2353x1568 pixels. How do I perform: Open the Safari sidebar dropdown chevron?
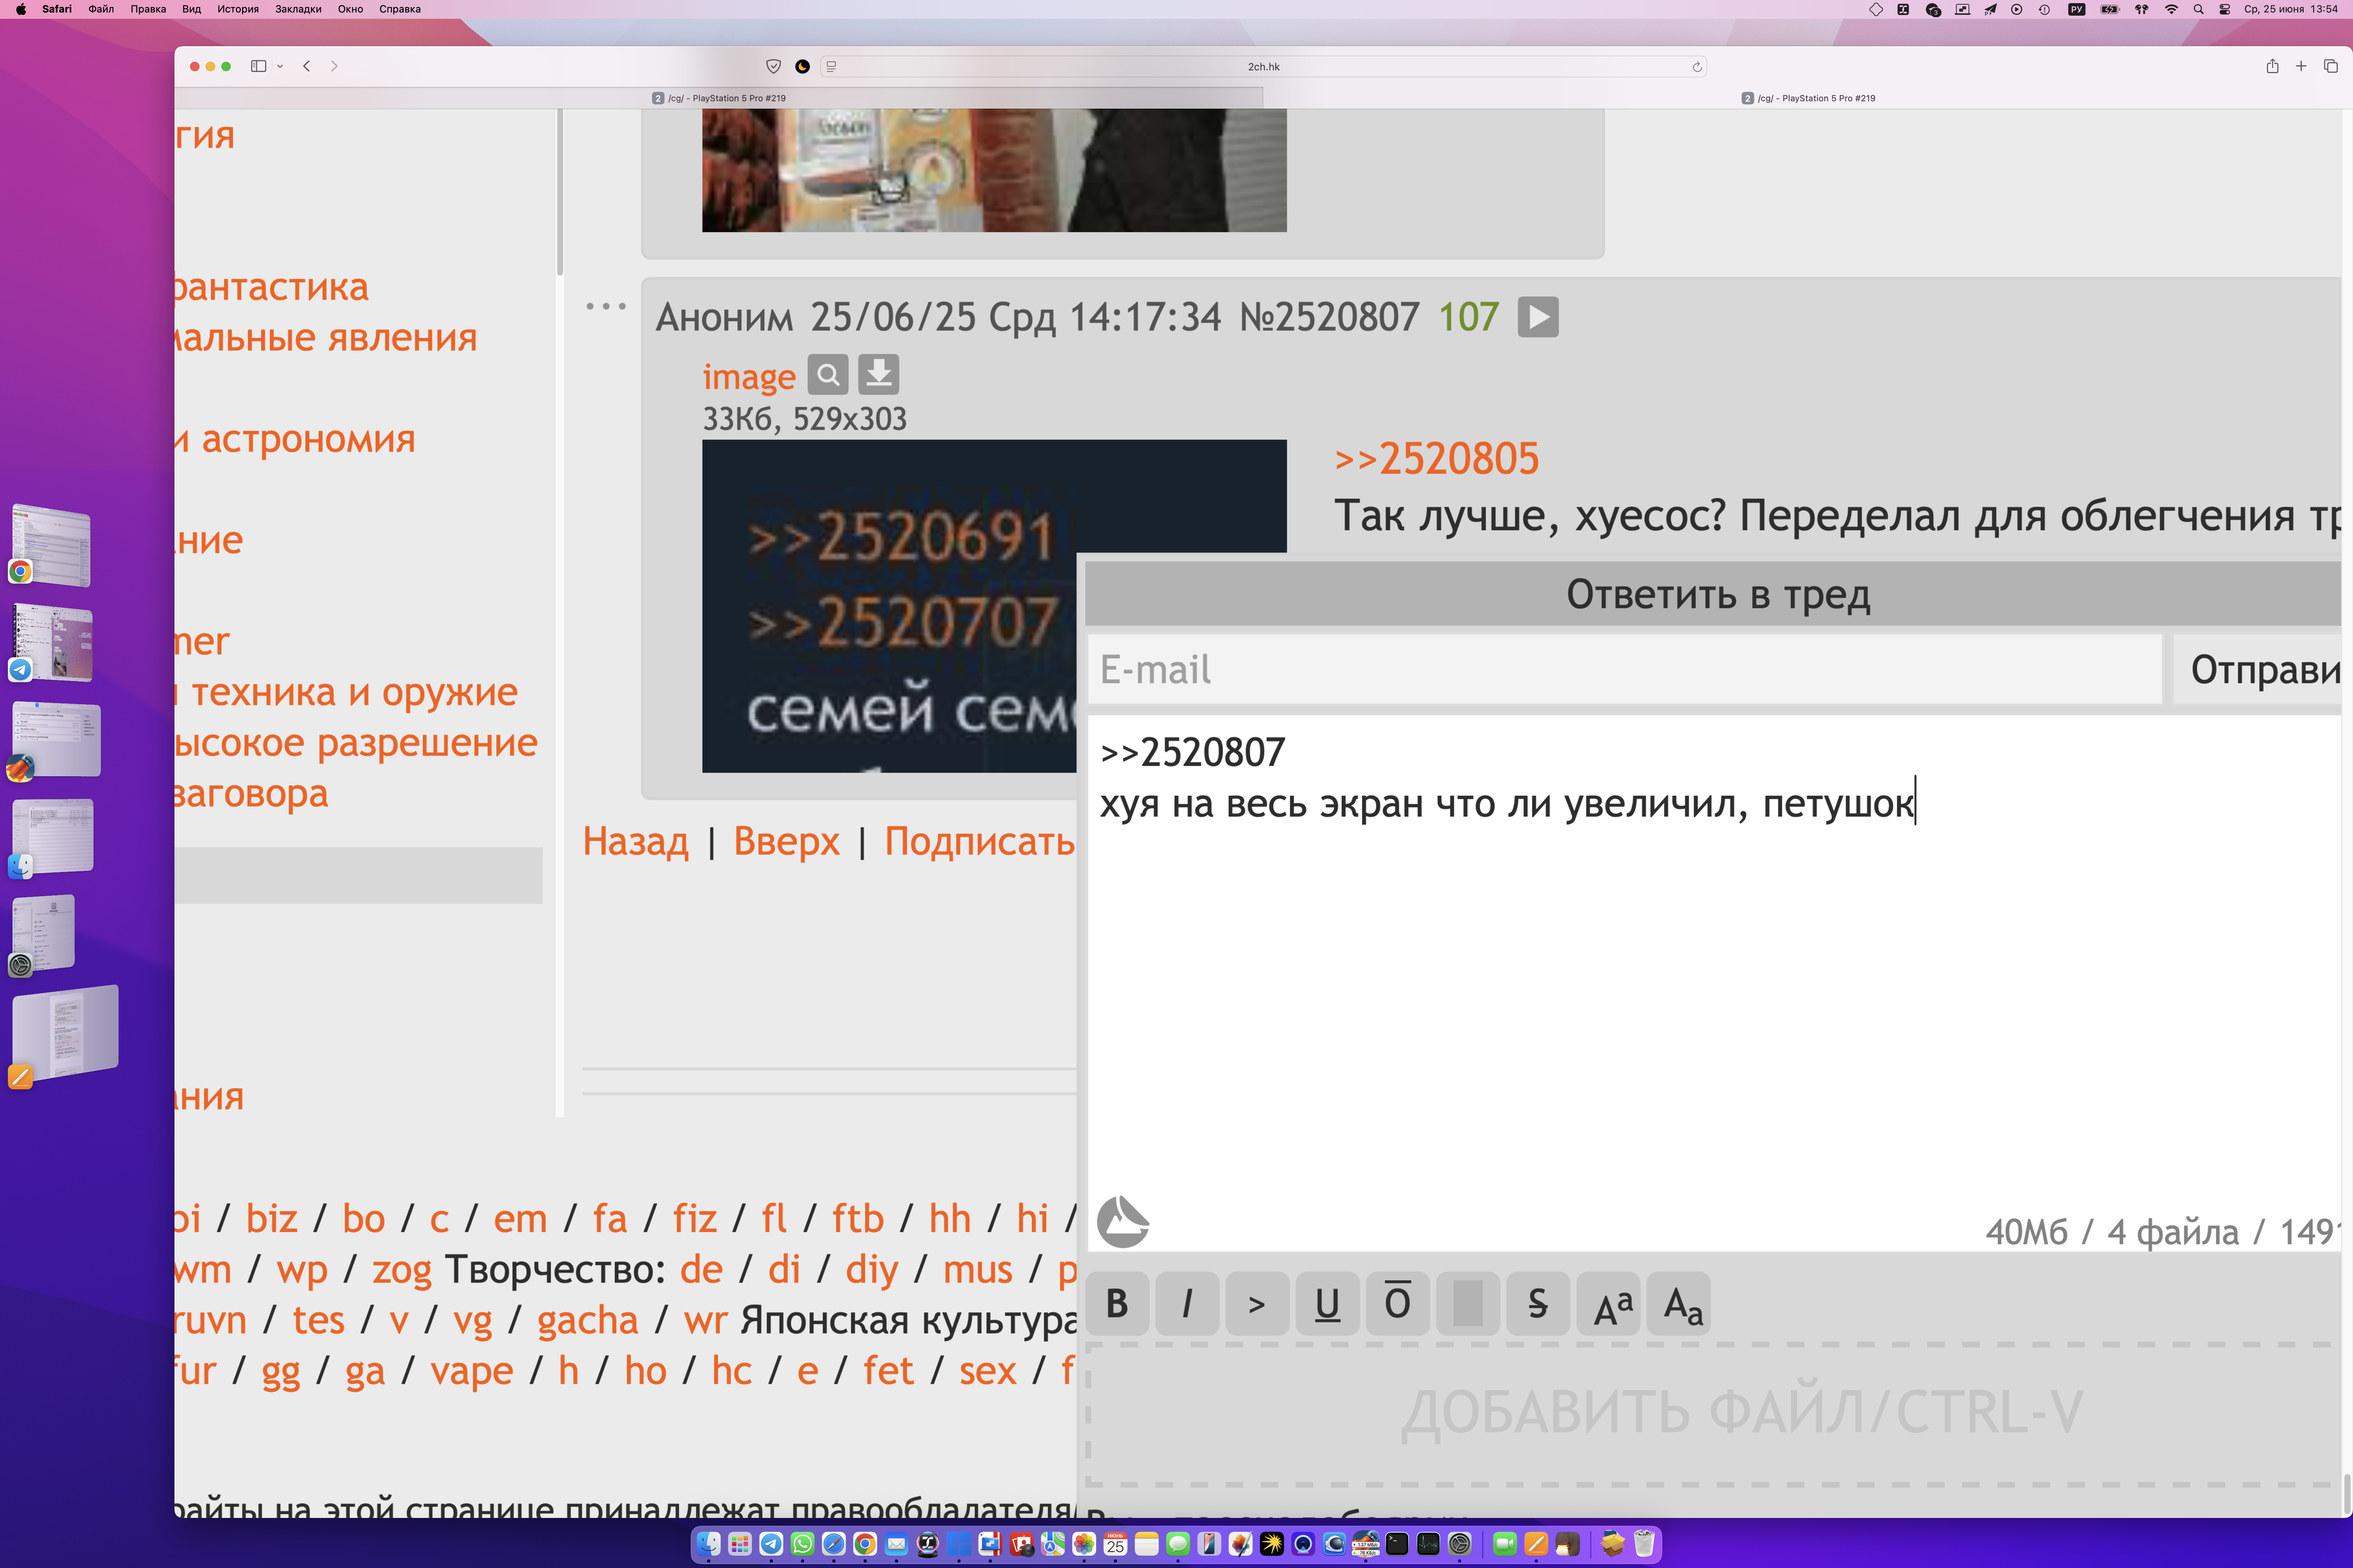280,66
